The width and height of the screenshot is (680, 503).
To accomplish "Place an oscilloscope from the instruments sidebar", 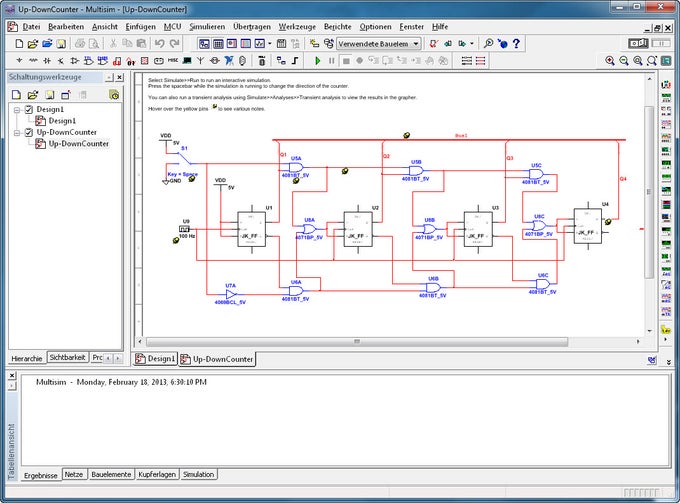I will [x=666, y=123].
